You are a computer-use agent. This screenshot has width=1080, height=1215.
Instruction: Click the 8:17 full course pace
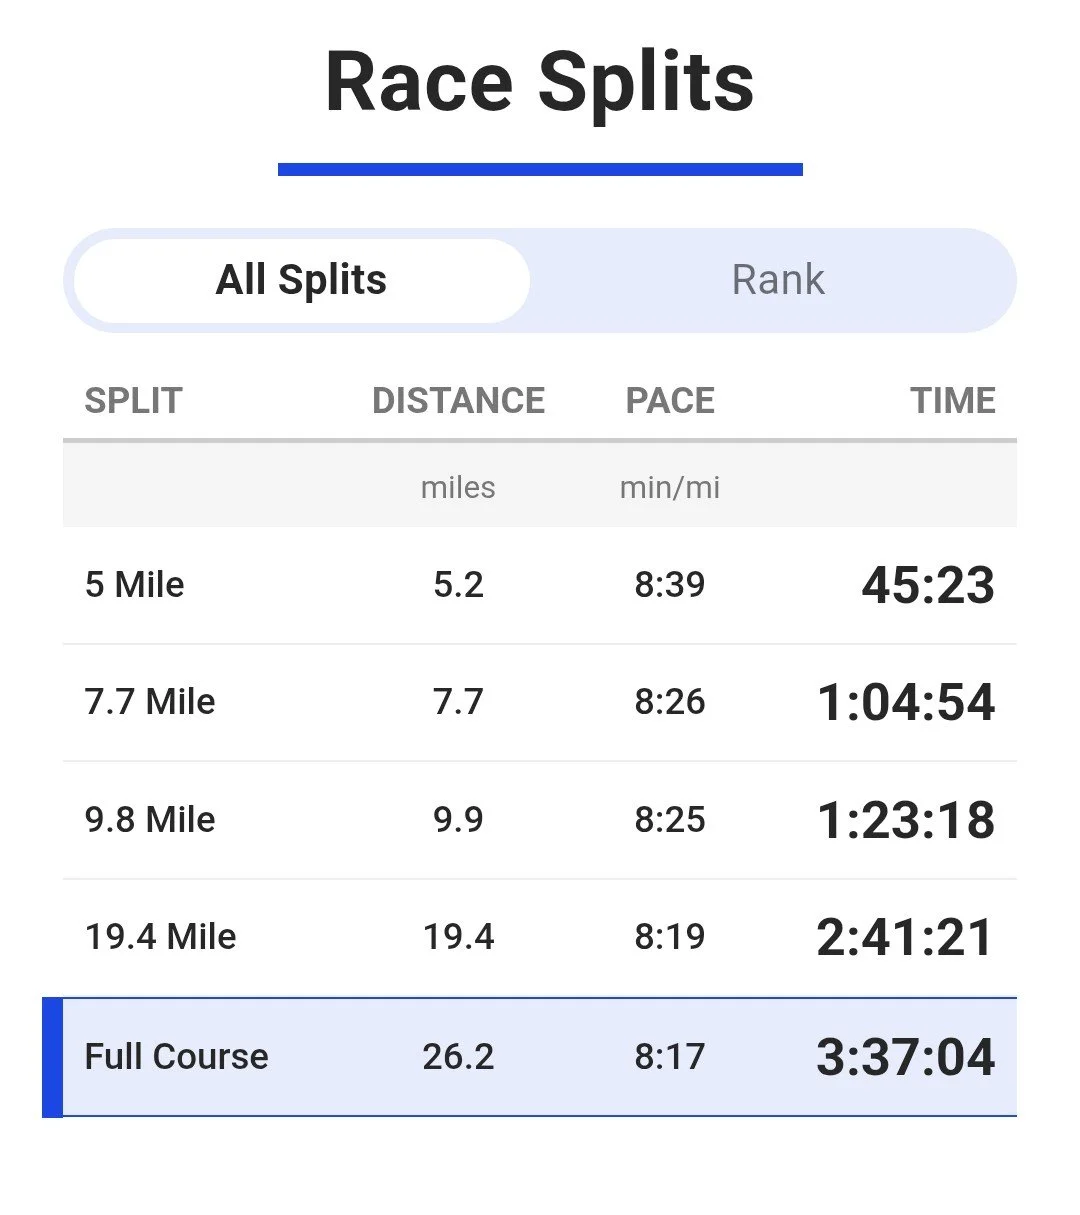pyautogui.click(x=670, y=1057)
